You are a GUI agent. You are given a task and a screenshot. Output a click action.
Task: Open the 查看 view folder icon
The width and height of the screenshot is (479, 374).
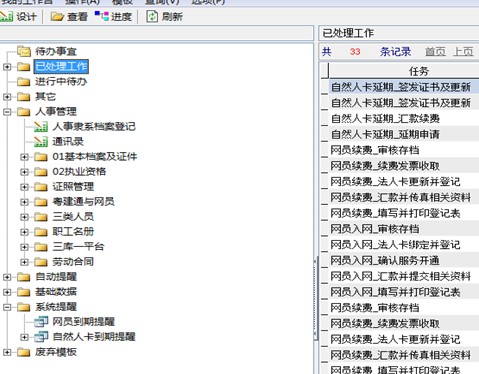tap(57, 16)
